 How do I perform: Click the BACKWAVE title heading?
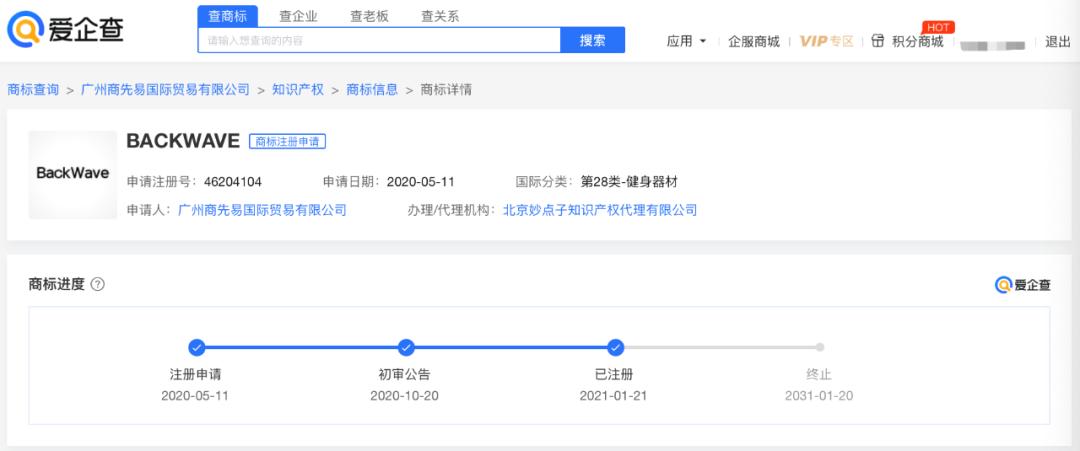tap(183, 141)
